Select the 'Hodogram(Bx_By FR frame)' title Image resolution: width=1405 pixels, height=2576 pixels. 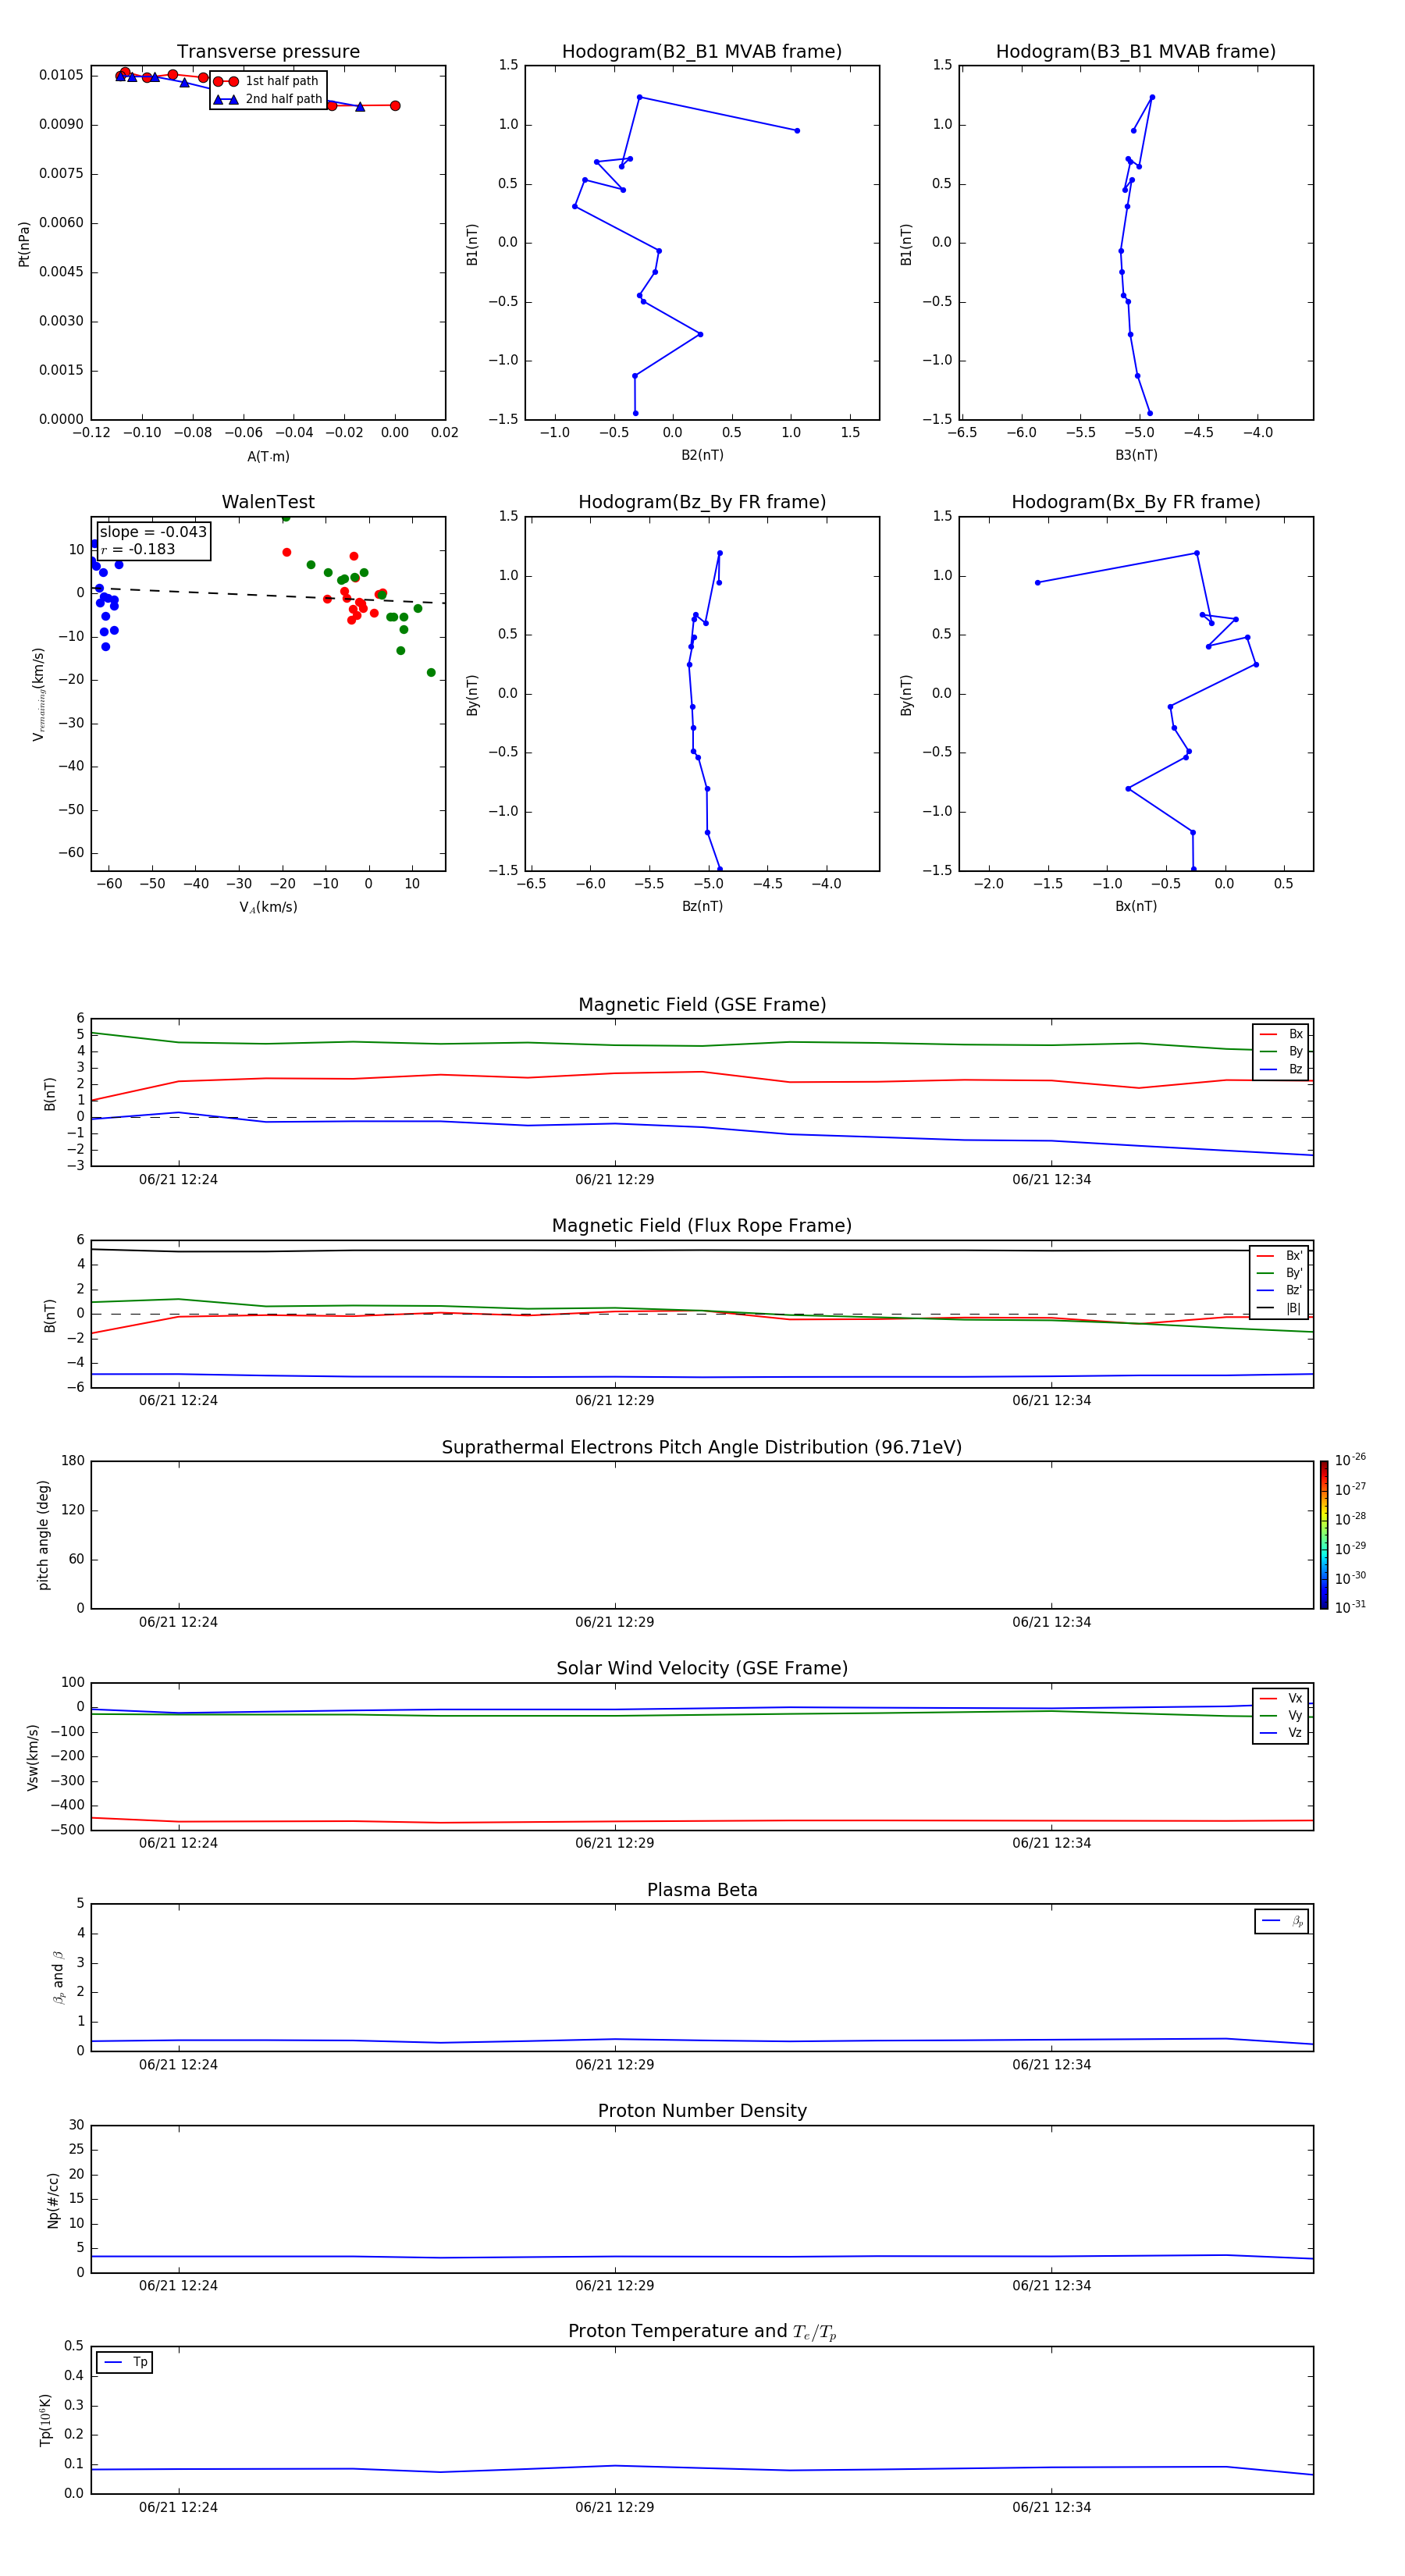(1136, 502)
